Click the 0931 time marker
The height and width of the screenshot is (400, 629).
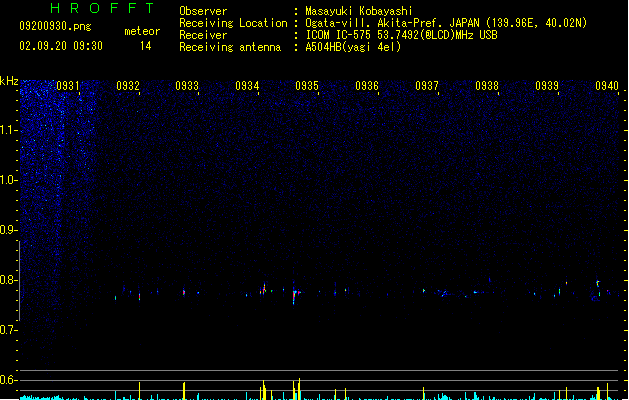coord(68,86)
